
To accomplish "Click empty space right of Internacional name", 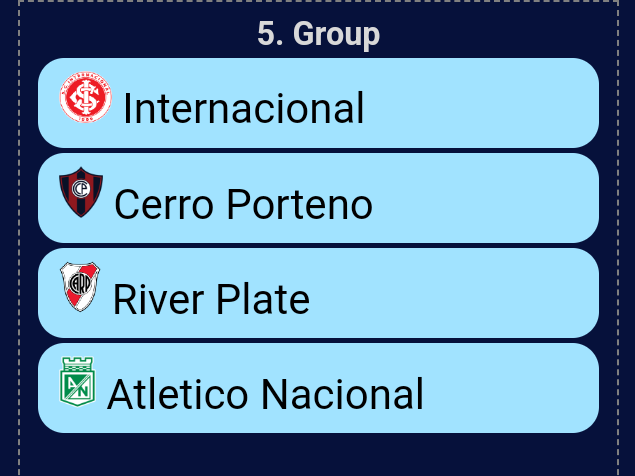I will coord(478,103).
